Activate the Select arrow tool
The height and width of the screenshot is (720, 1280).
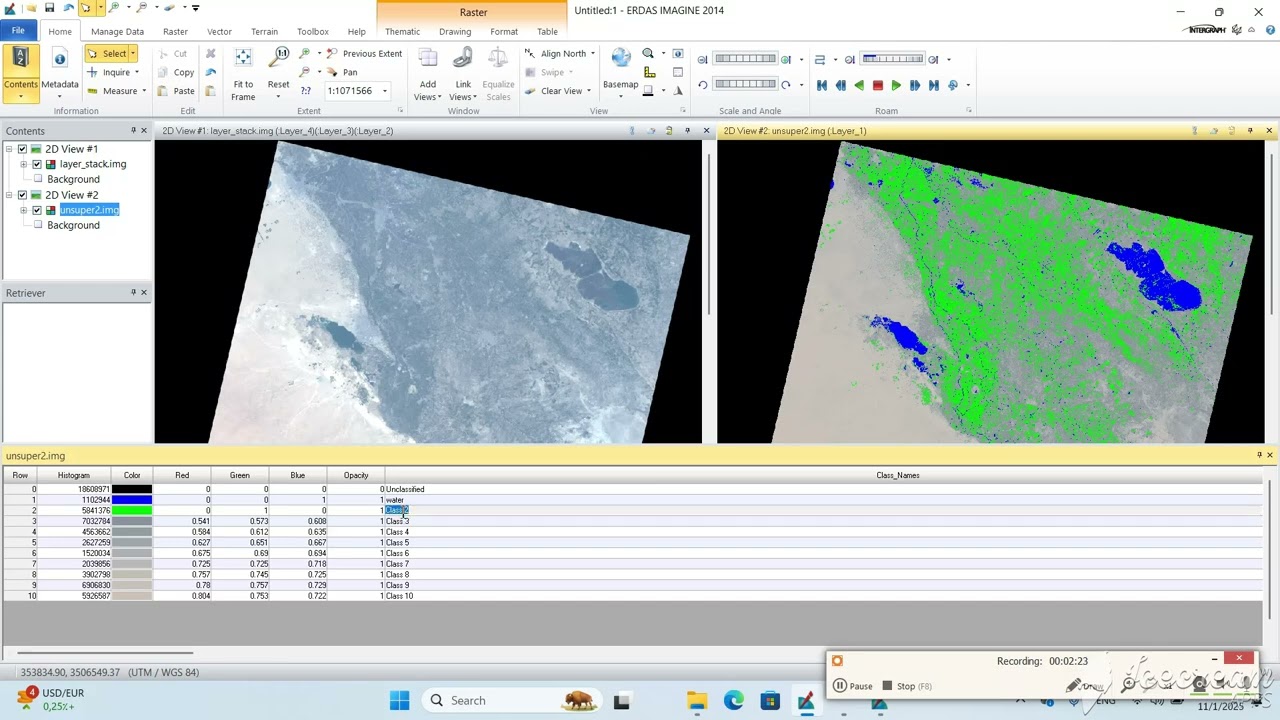pos(106,53)
